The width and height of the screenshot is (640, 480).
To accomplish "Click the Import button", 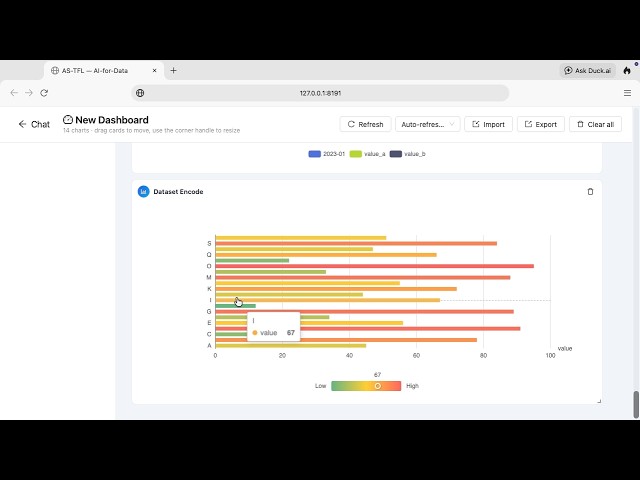I will pyautogui.click(x=488, y=124).
